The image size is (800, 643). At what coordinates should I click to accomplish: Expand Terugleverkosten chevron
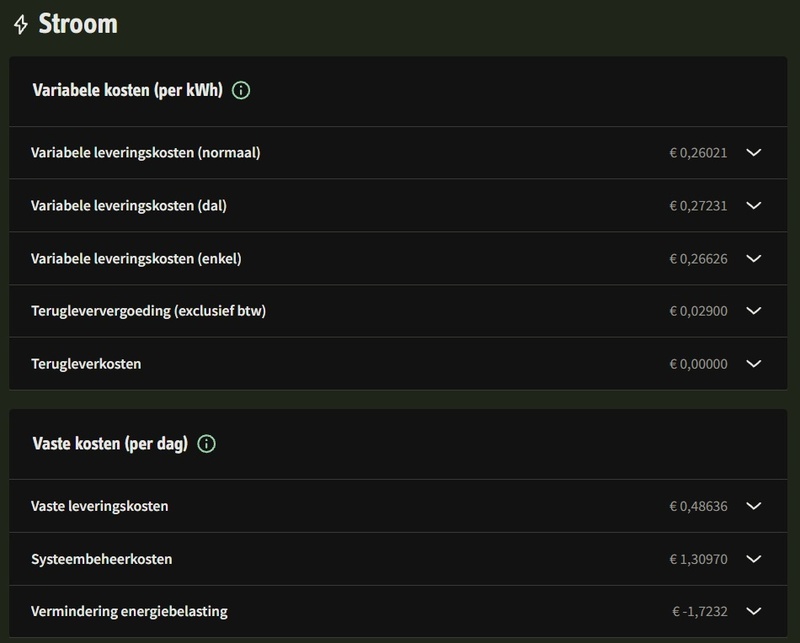point(754,364)
